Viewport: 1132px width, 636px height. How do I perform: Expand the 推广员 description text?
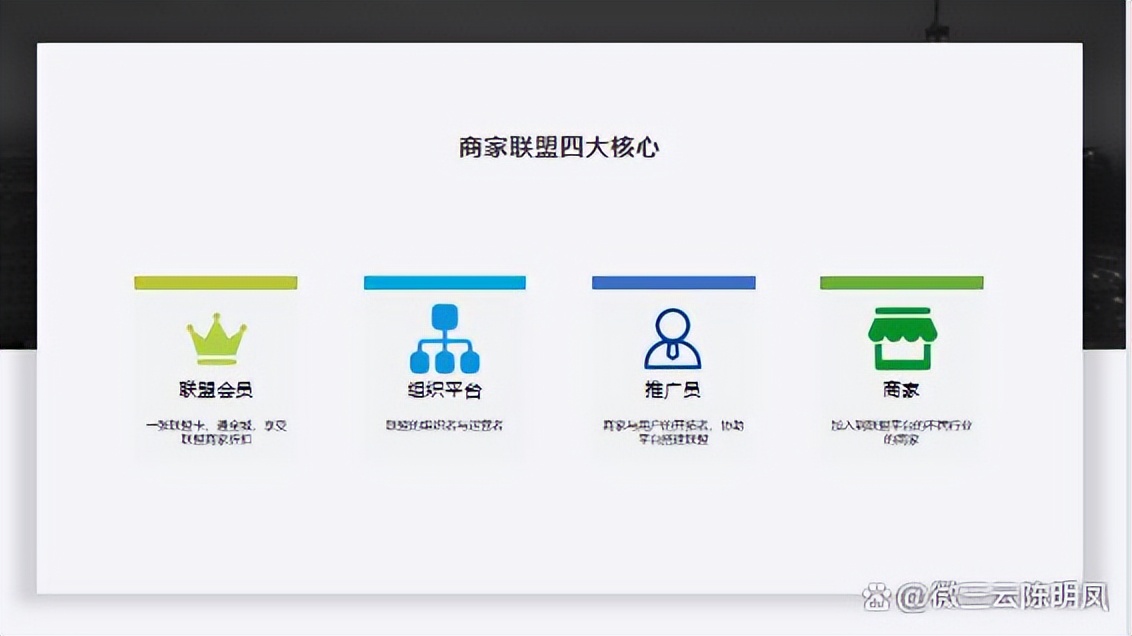click(x=673, y=430)
